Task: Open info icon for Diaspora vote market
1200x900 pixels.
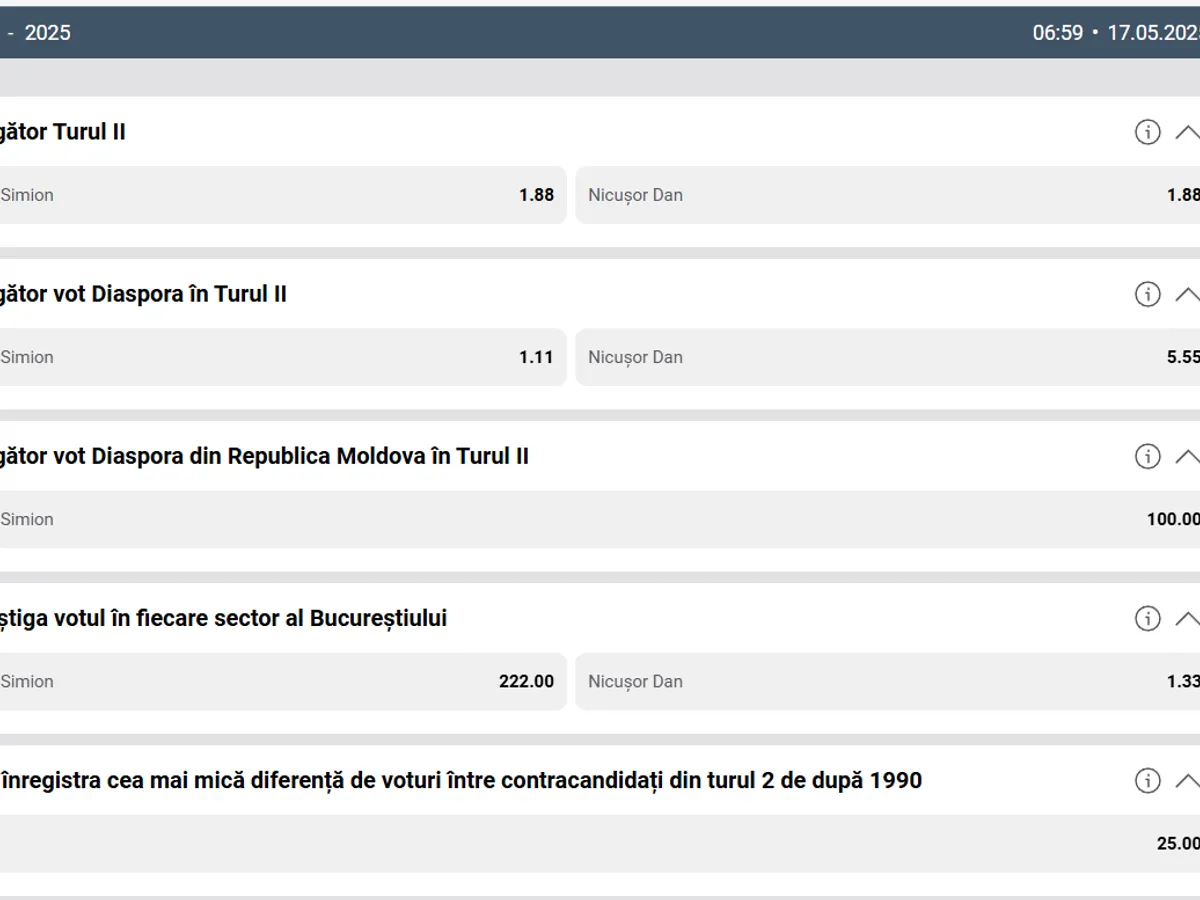Action: pyautogui.click(x=1147, y=294)
